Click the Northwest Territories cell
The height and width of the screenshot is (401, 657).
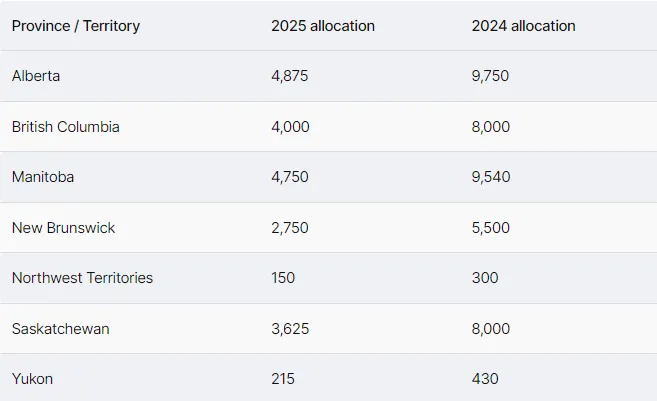coord(82,278)
